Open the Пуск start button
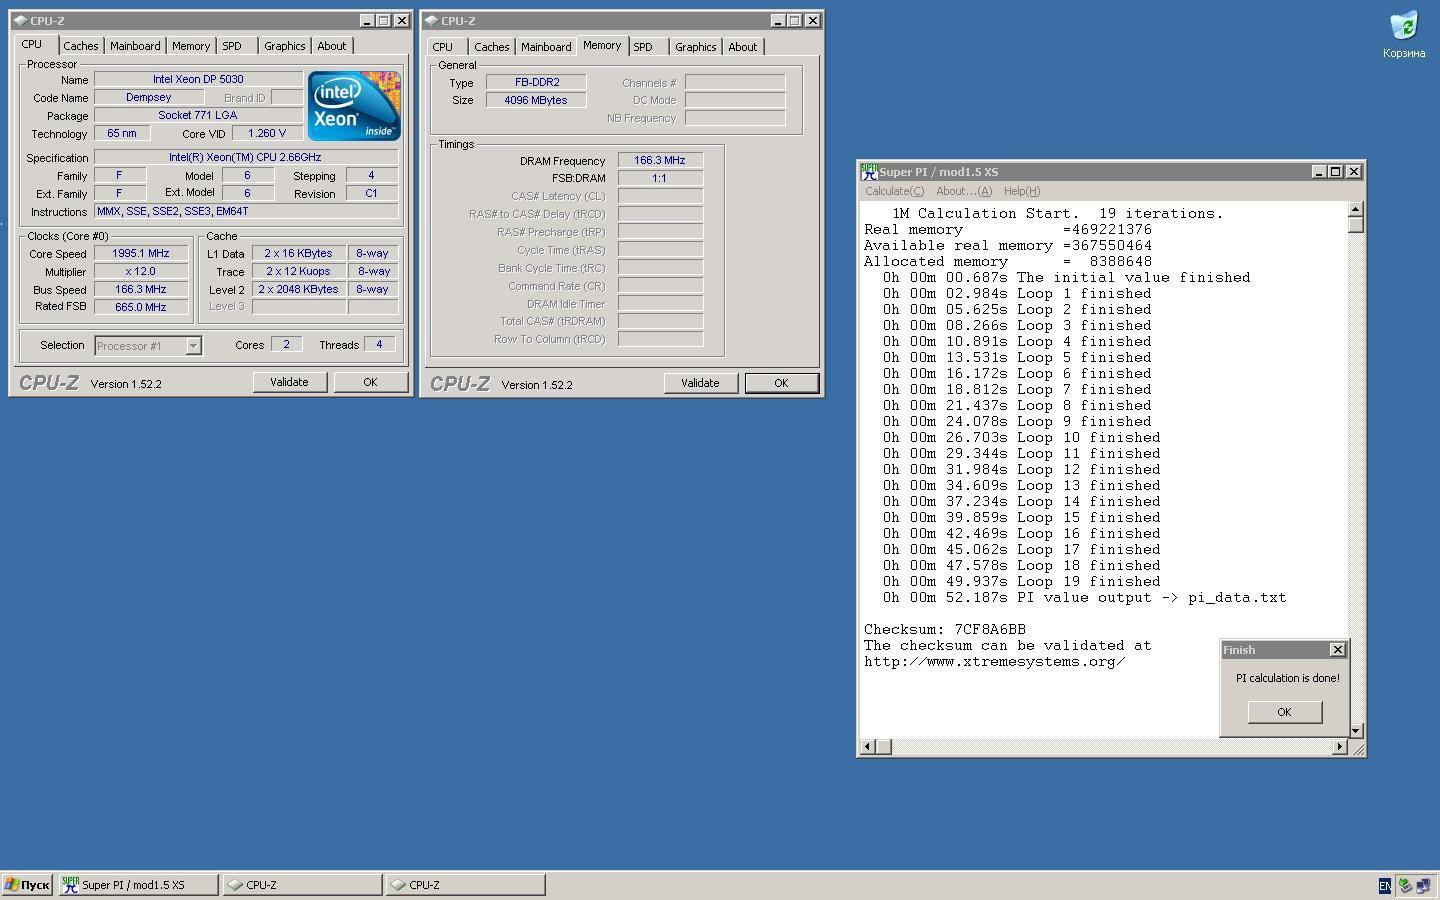This screenshot has width=1440, height=900. pyautogui.click(x=27, y=885)
